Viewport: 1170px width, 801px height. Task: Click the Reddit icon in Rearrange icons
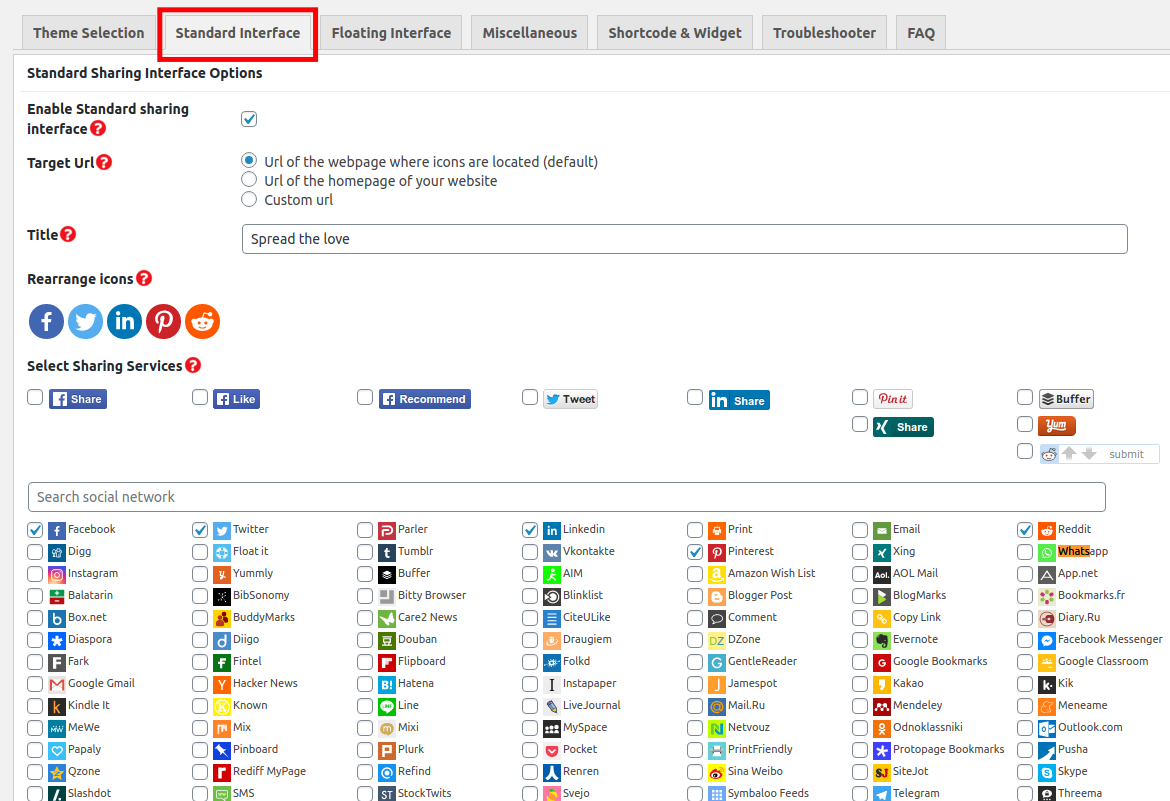(x=202, y=322)
